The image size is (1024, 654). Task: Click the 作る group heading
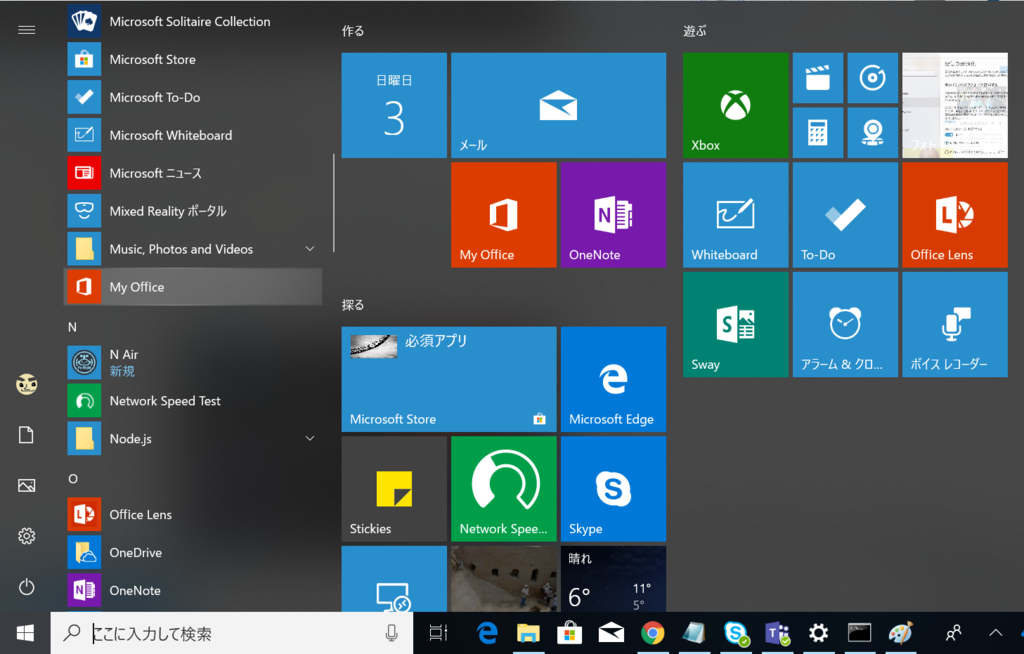coord(353,31)
